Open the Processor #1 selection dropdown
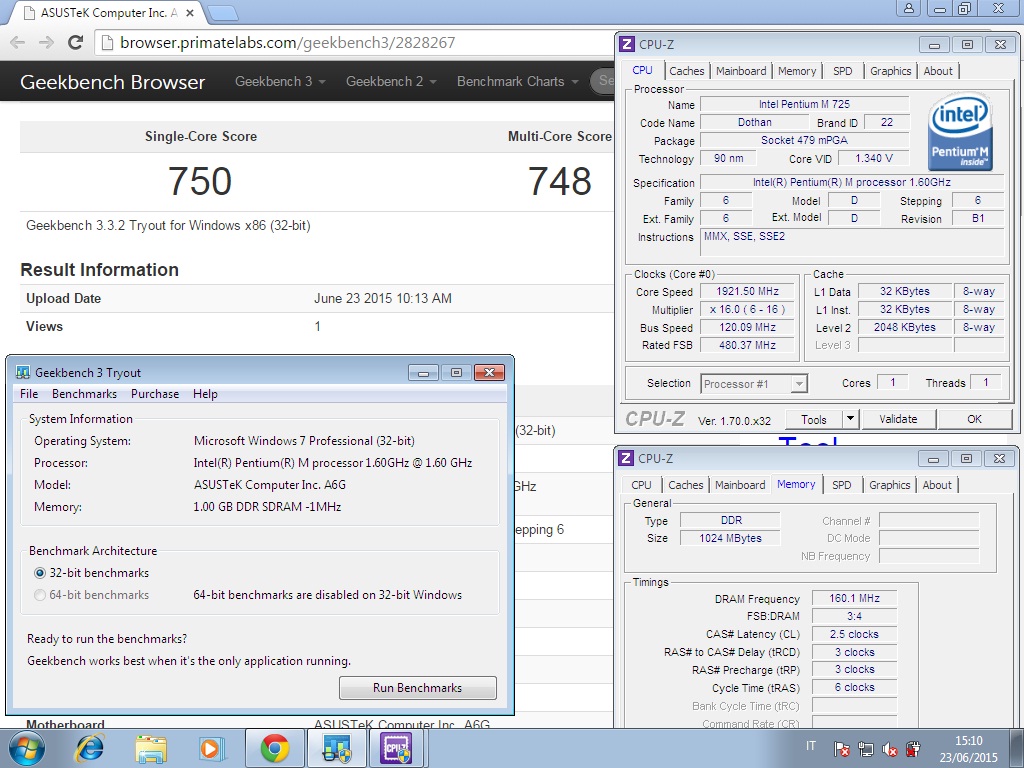The height and width of the screenshot is (768, 1024). coord(754,384)
